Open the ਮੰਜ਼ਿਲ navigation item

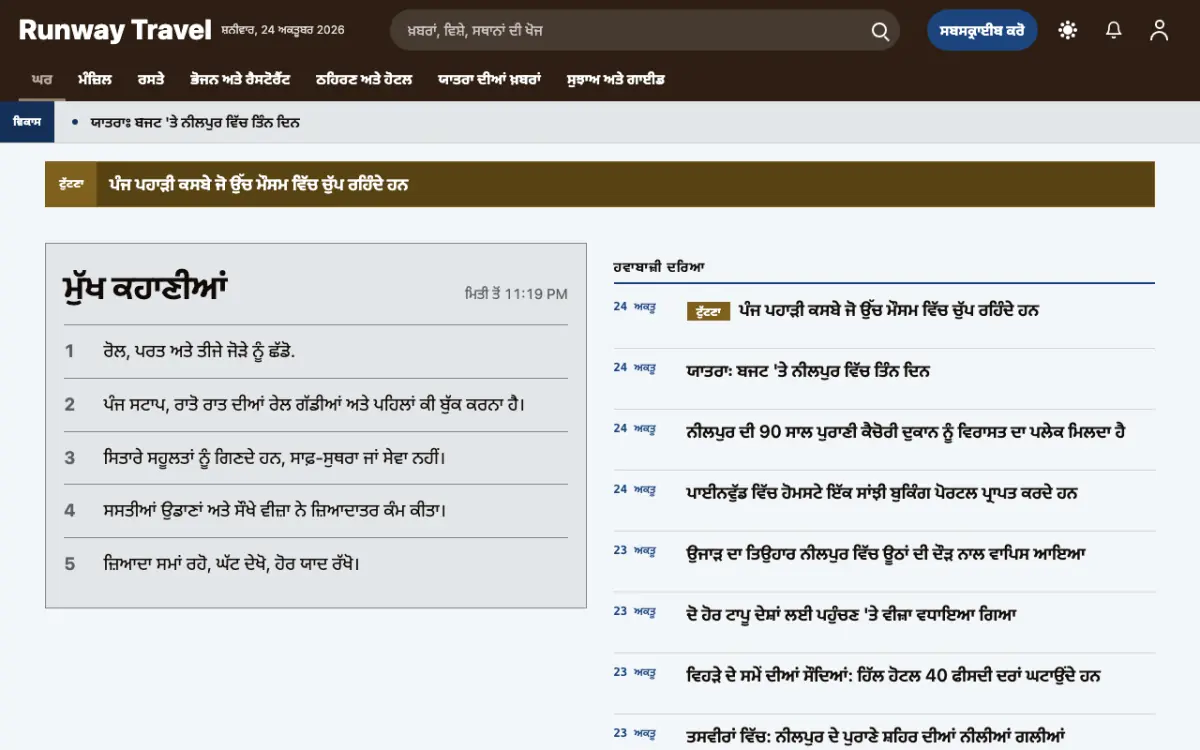click(x=95, y=79)
